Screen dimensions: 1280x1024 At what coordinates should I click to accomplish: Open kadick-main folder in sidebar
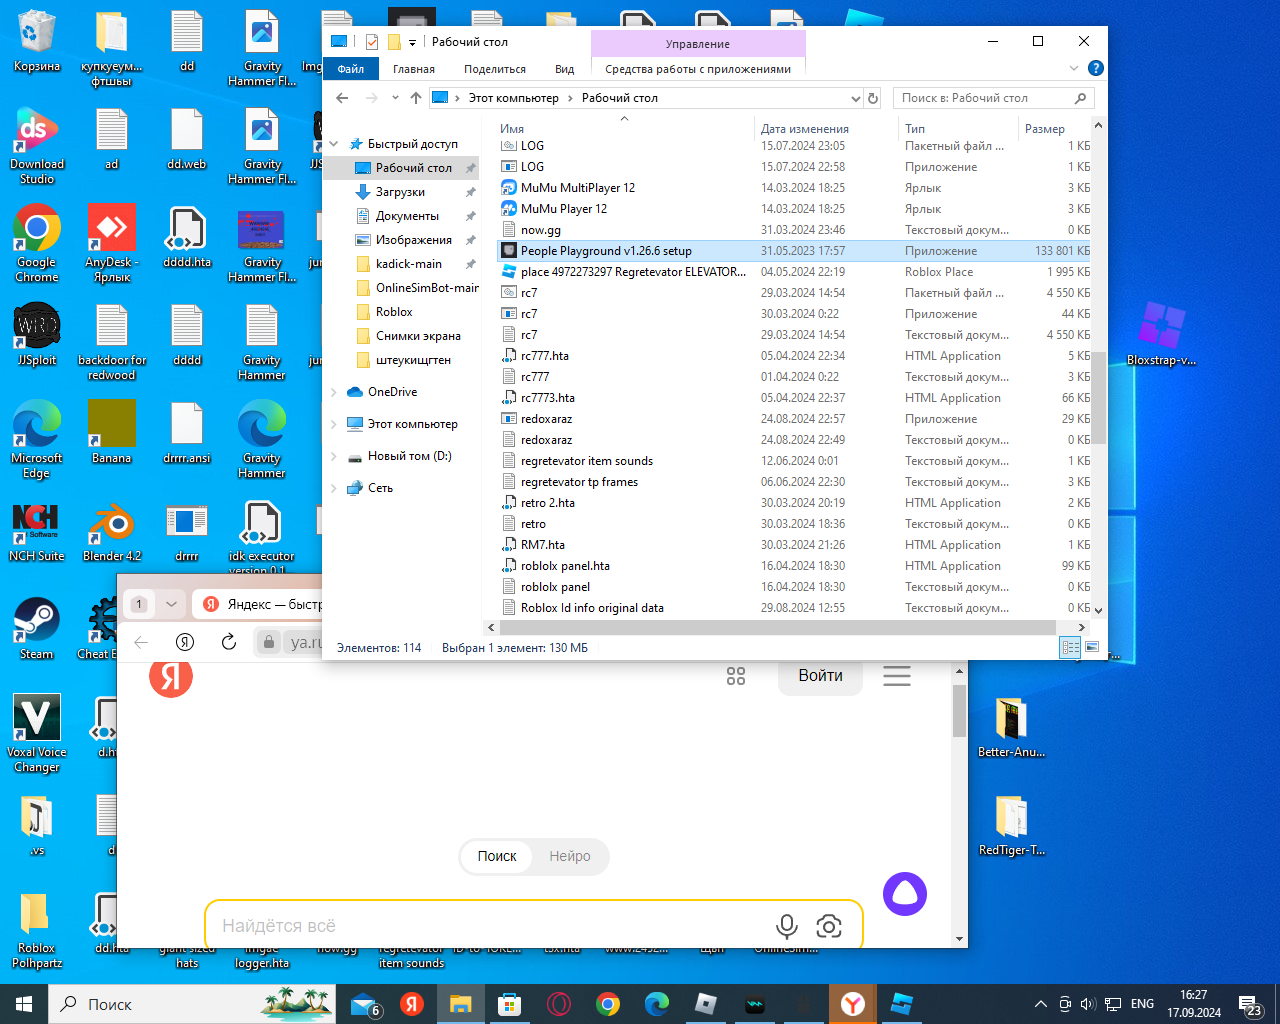(409, 264)
